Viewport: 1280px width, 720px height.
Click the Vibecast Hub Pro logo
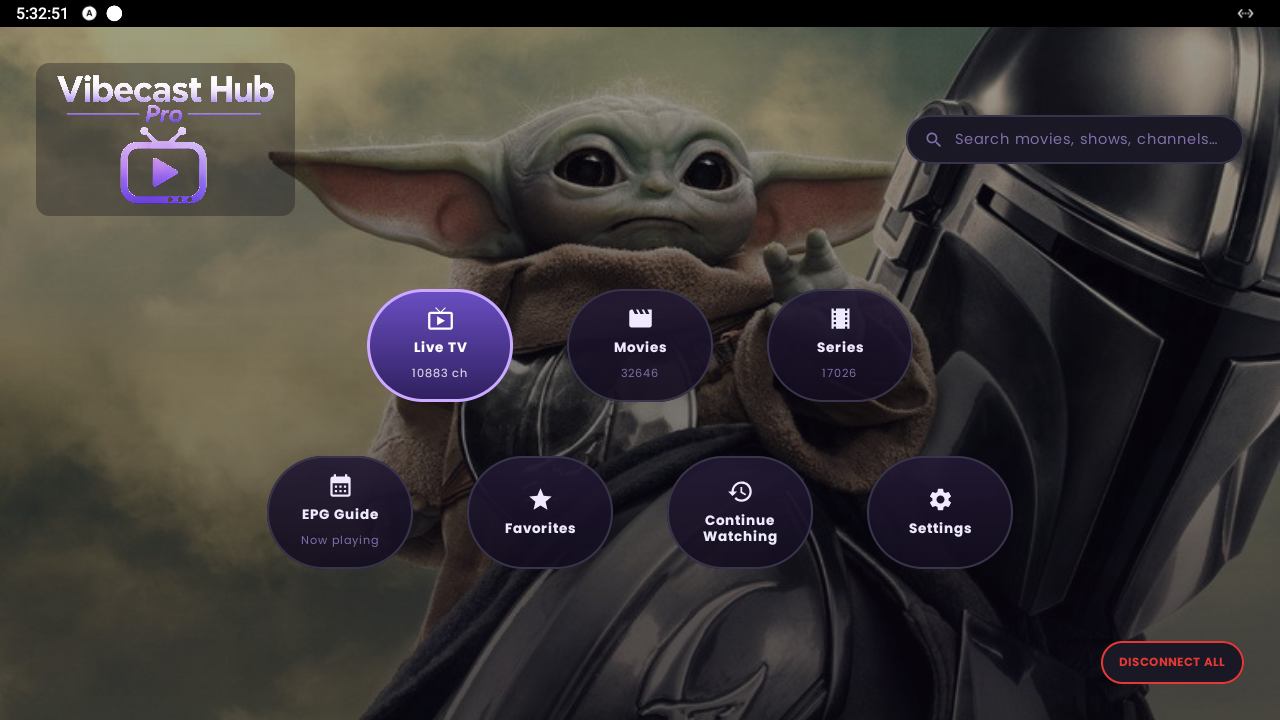[x=165, y=140]
